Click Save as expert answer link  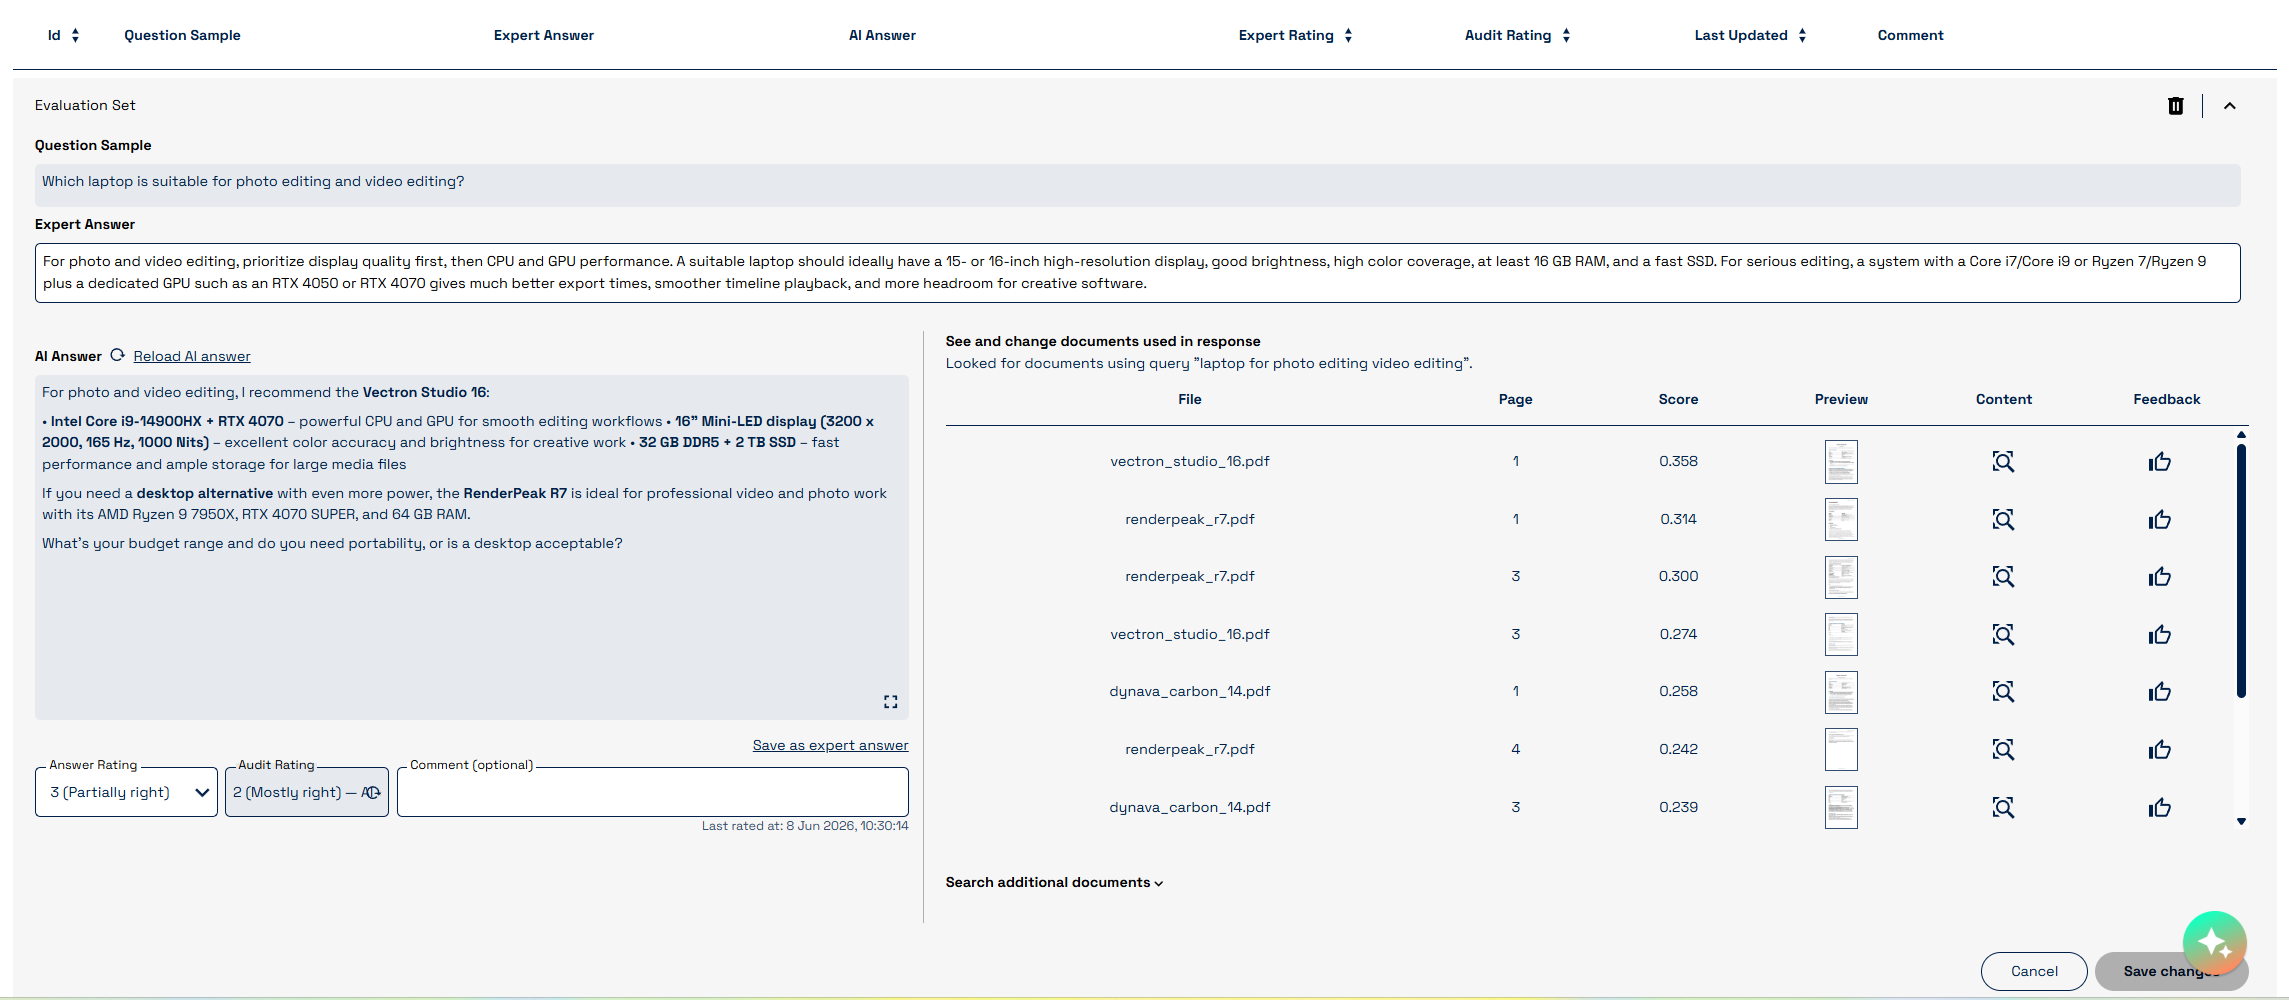tap(830, 745)
